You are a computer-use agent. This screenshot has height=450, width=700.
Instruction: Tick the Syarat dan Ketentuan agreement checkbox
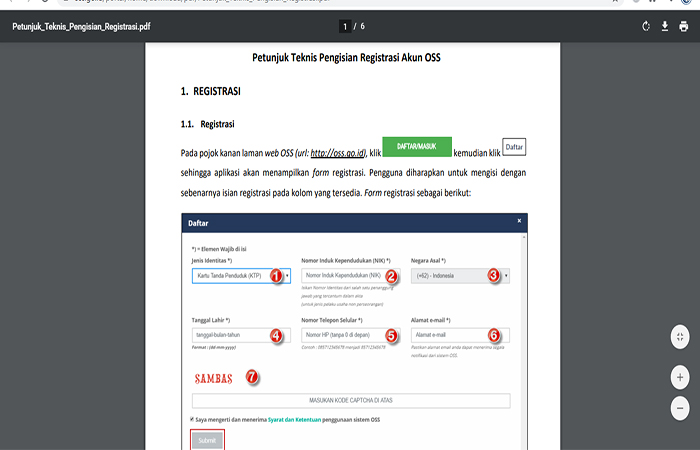[192, 419]
